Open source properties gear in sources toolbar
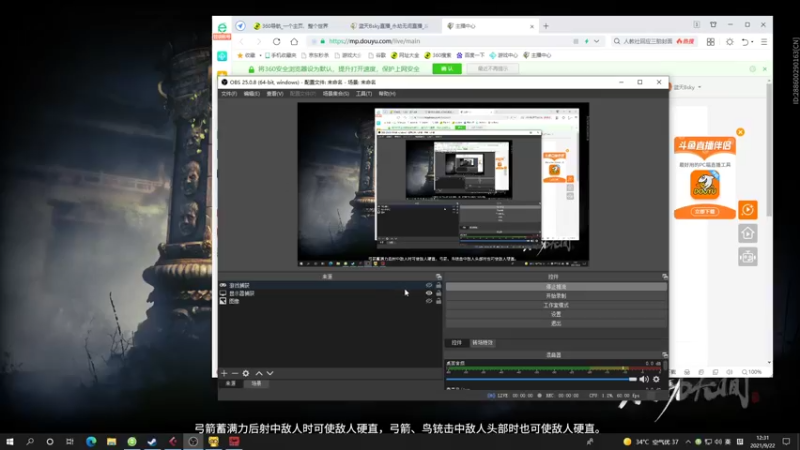 point(246,373)
